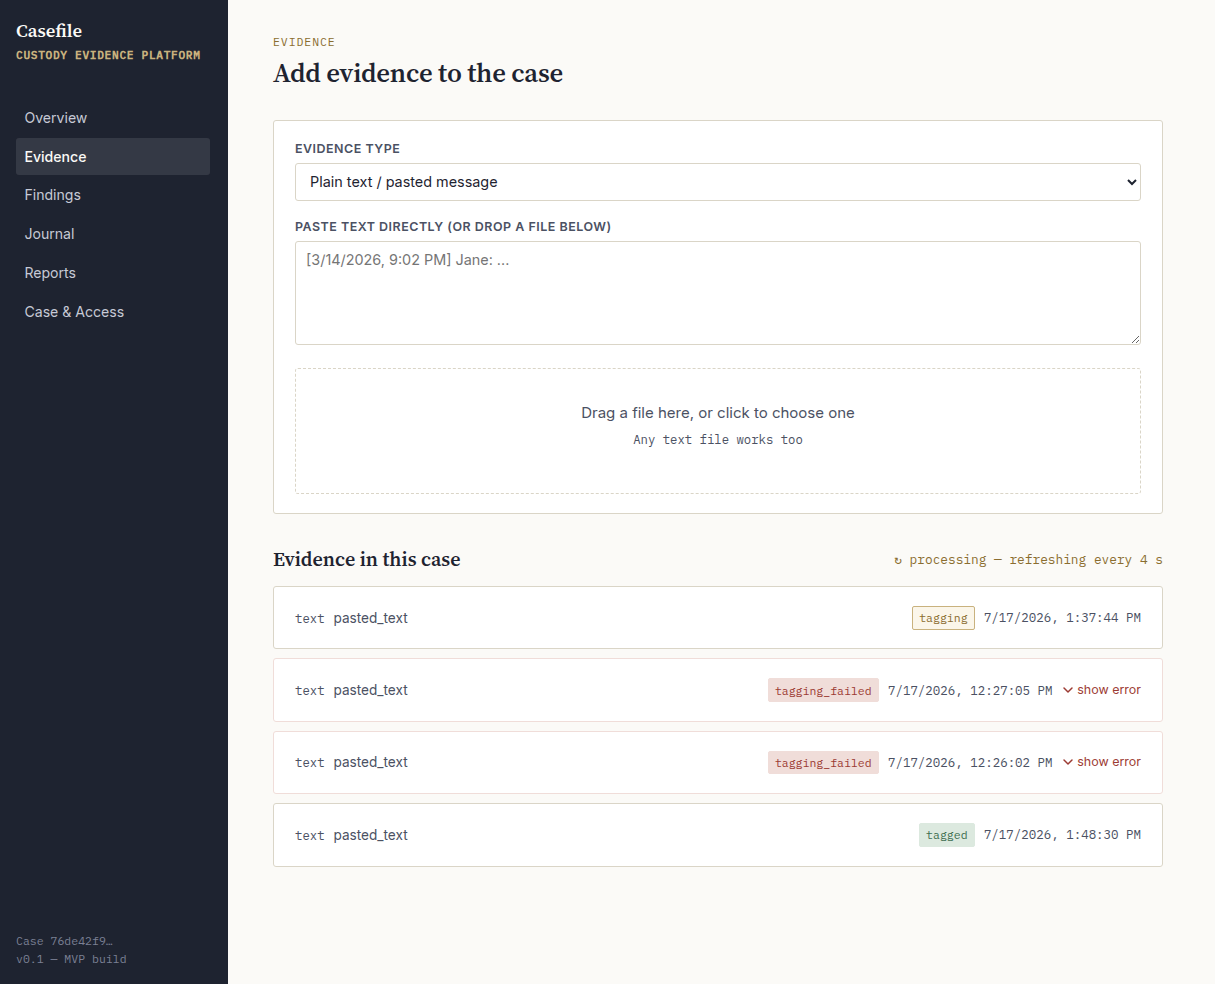
Task: Select Evidence in the sidebar
Action: click(x=113, y=157)
